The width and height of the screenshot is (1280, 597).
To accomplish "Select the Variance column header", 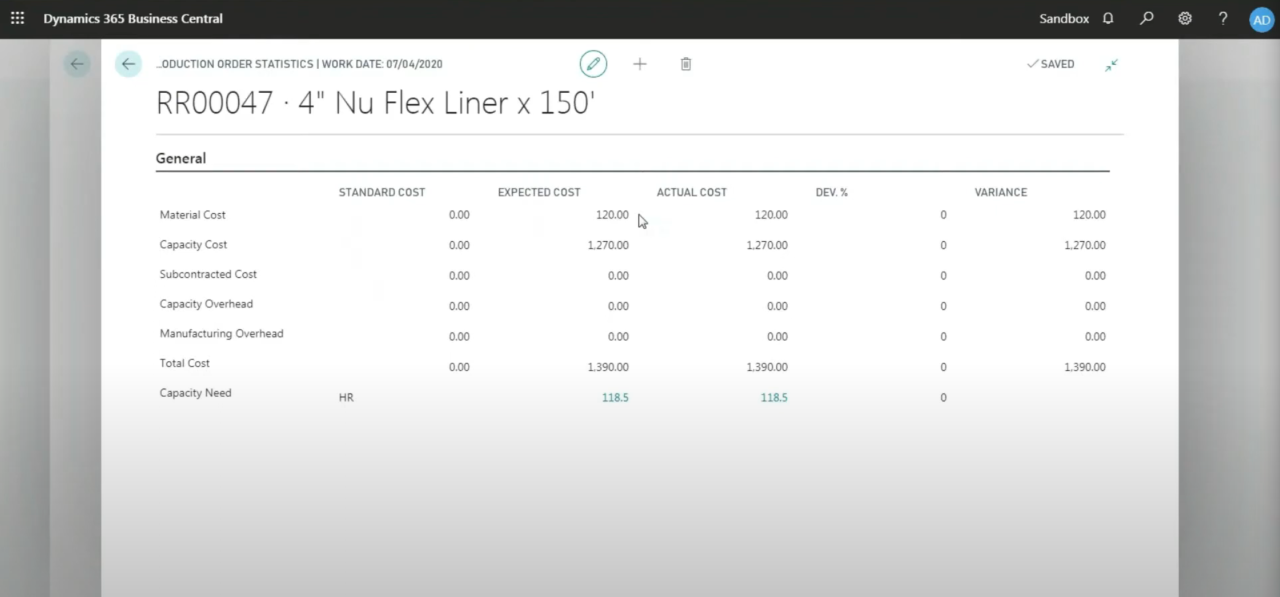I will click(x=1001, y=192).
